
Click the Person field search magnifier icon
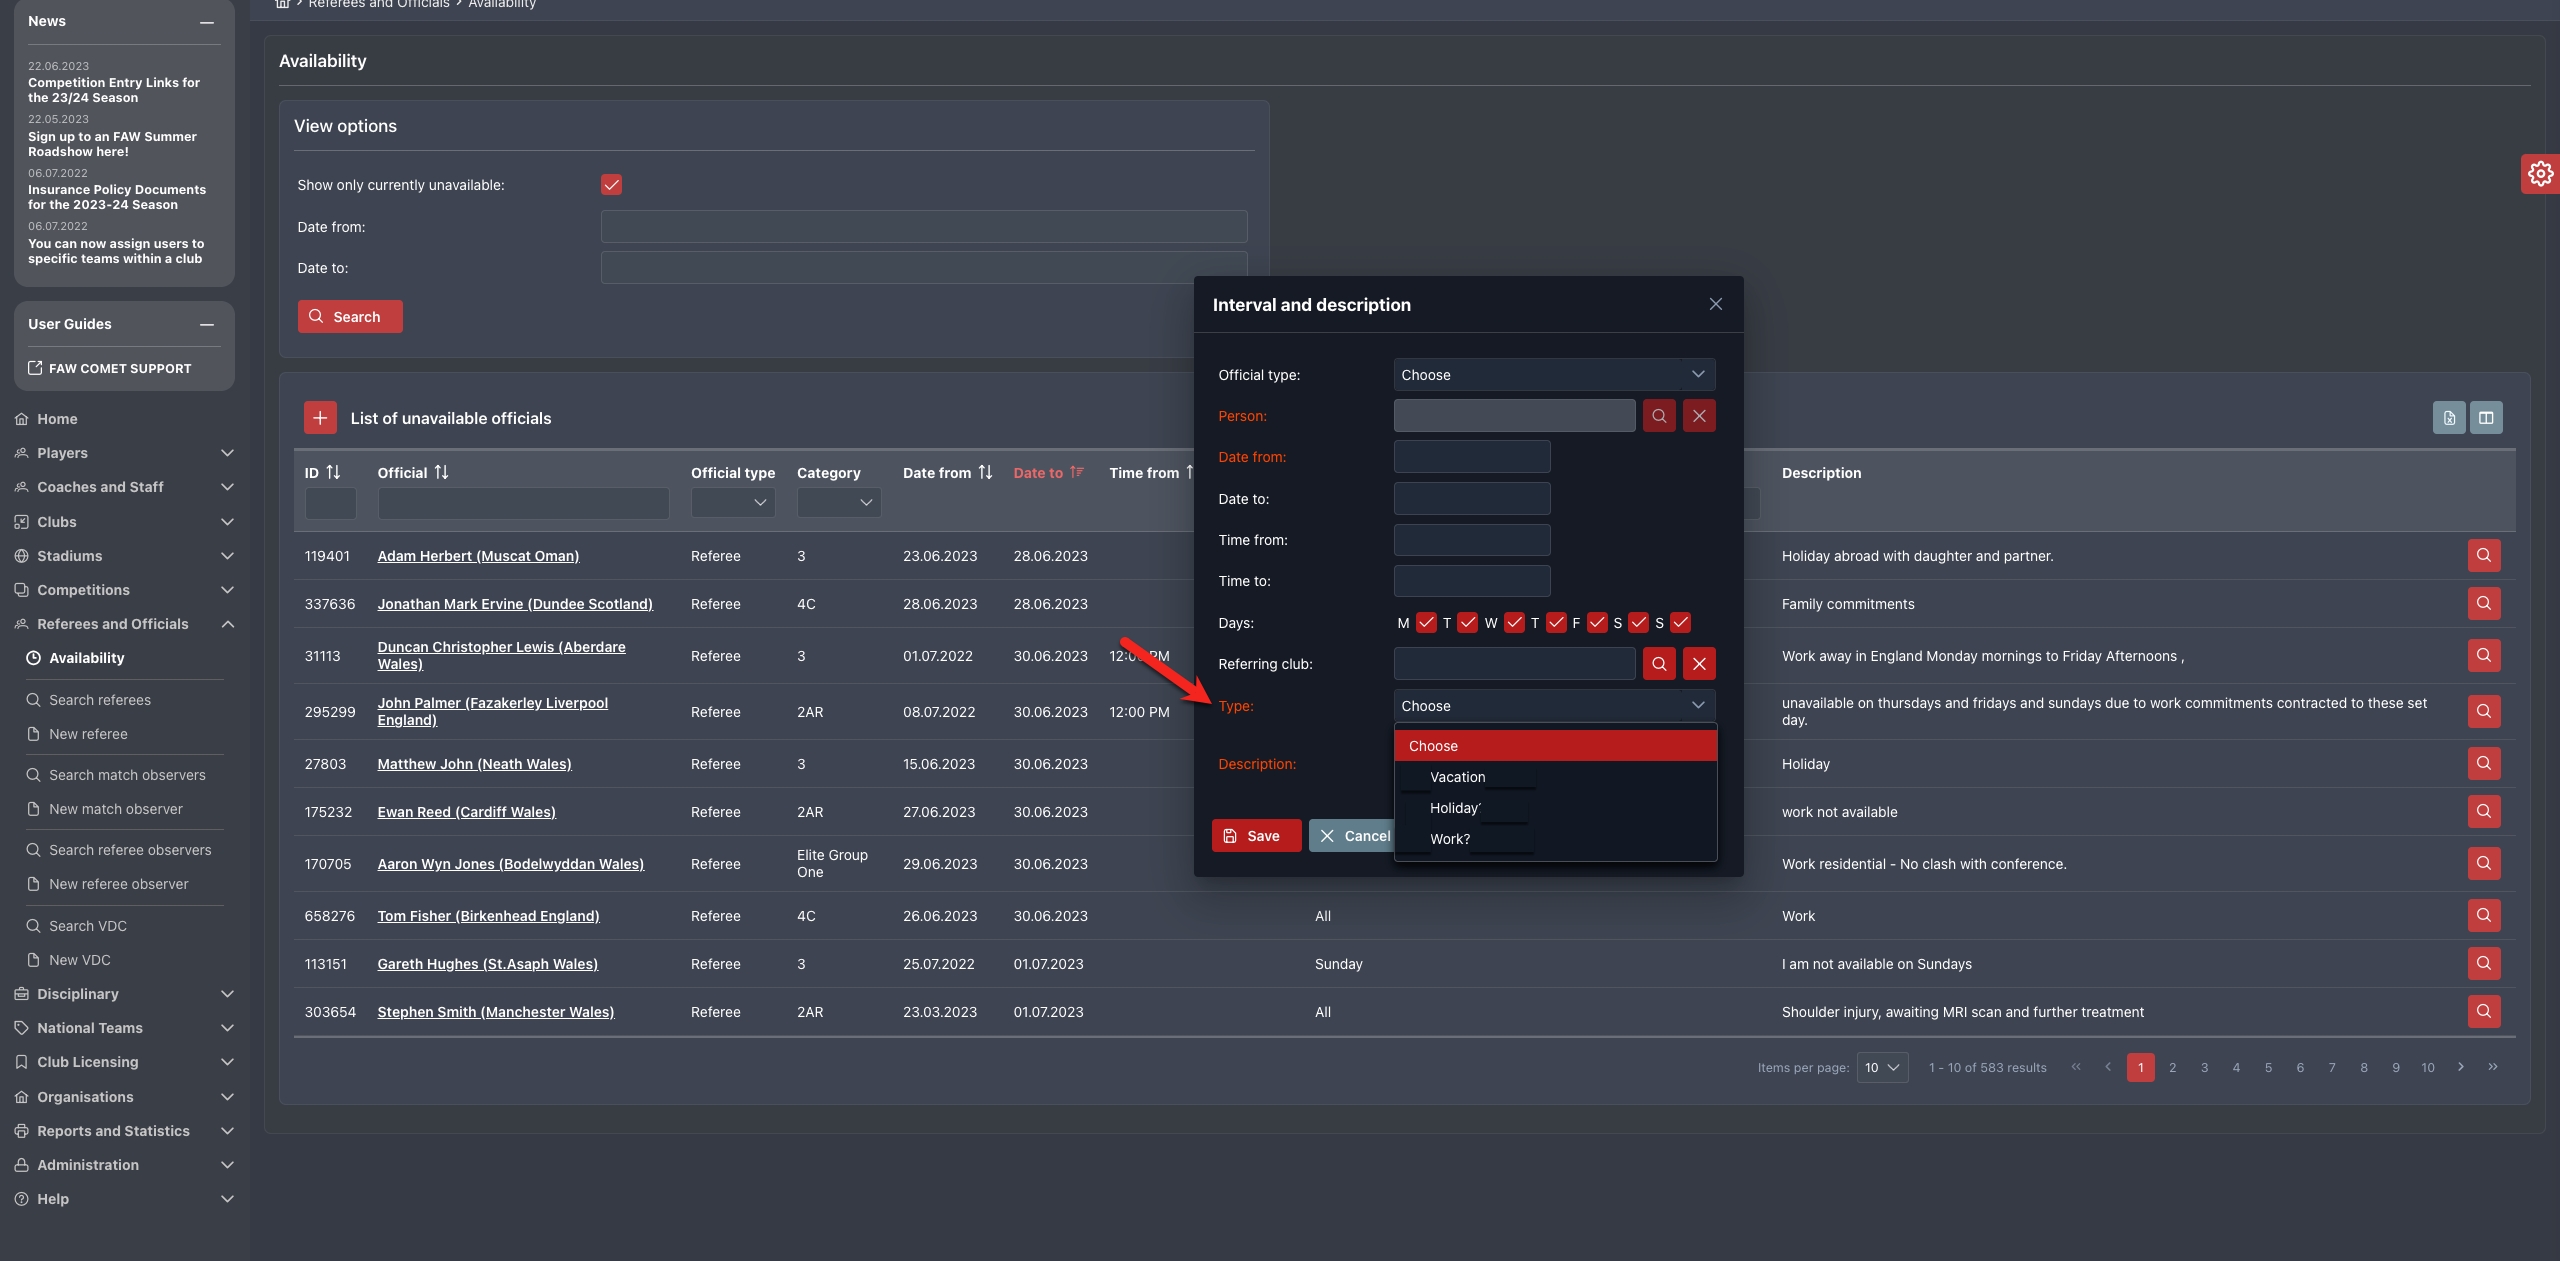coord(1659,416)
